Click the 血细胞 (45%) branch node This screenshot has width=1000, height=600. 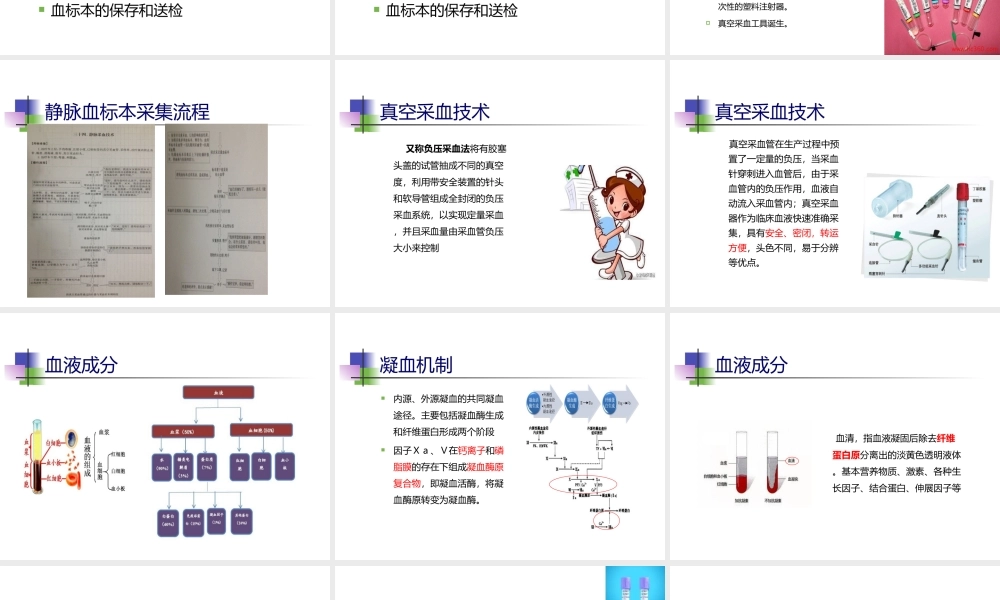coord(262,432)
